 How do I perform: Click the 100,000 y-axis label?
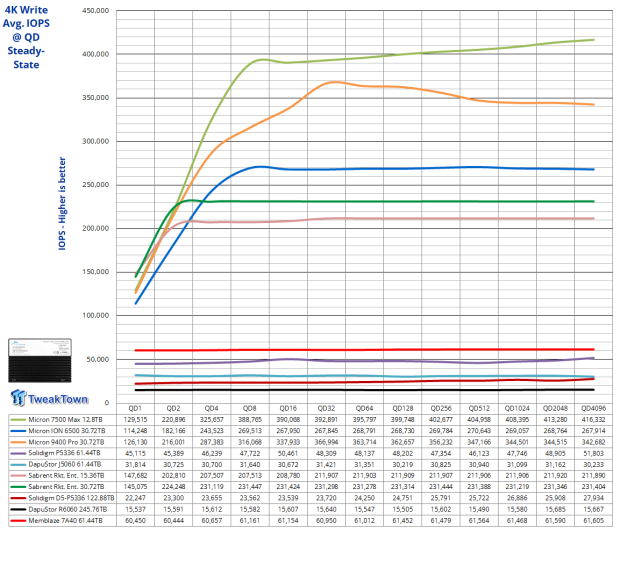coord(95,315)
